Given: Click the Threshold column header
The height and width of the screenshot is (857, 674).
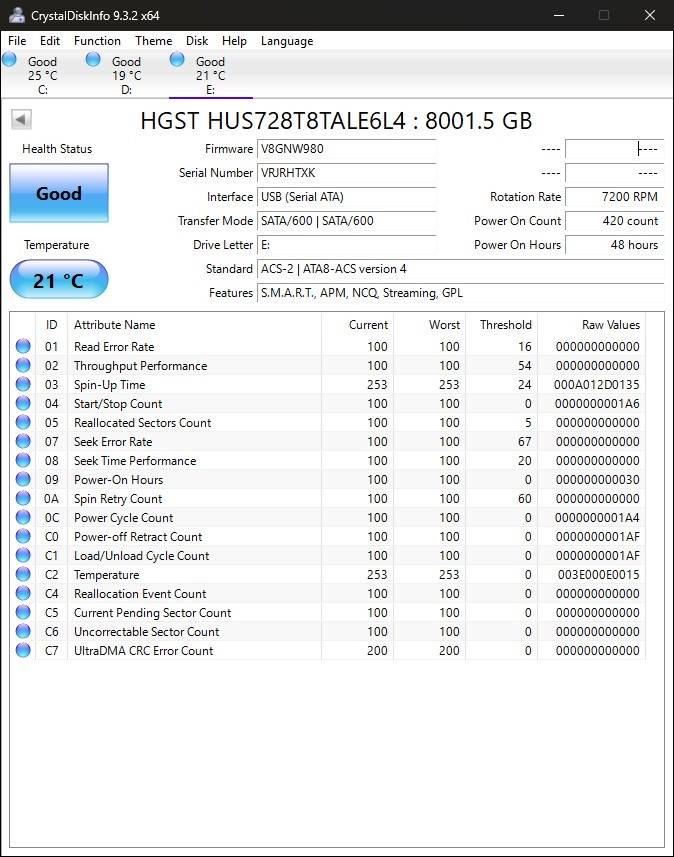Looking at the screenshot, I should pyautogui.click(x=501, y=325).
